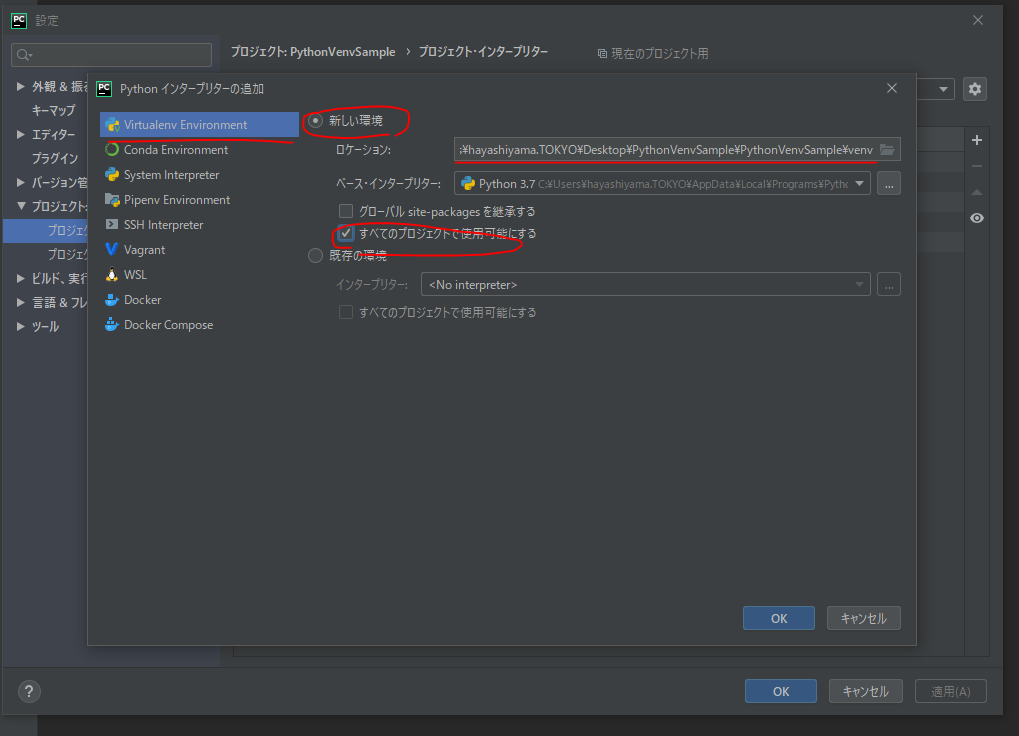1019x736 pixels.
Task: Choose the Docker Compose icon
Action: pyautogui.click(x=112, y=325)
